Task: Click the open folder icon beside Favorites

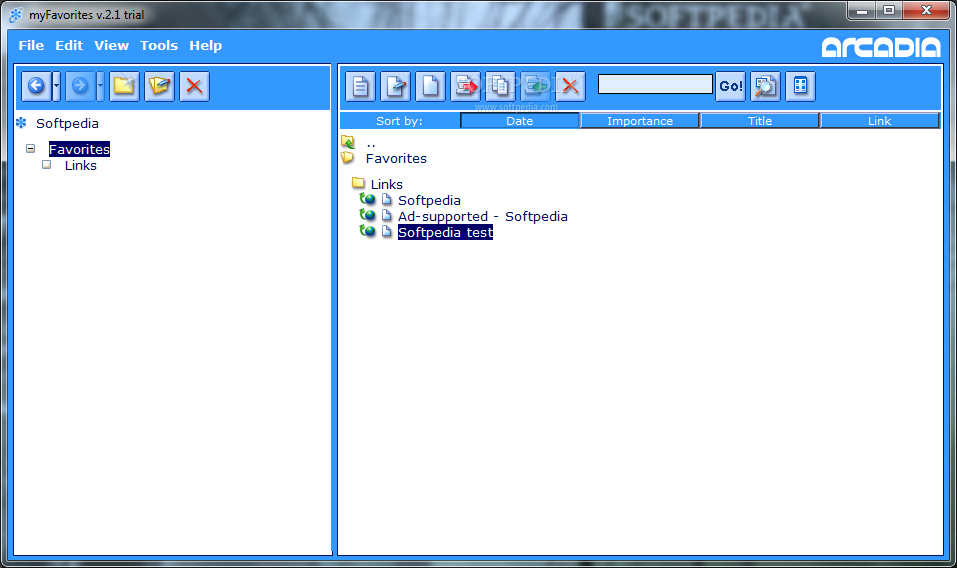Action: pos(348,158)
